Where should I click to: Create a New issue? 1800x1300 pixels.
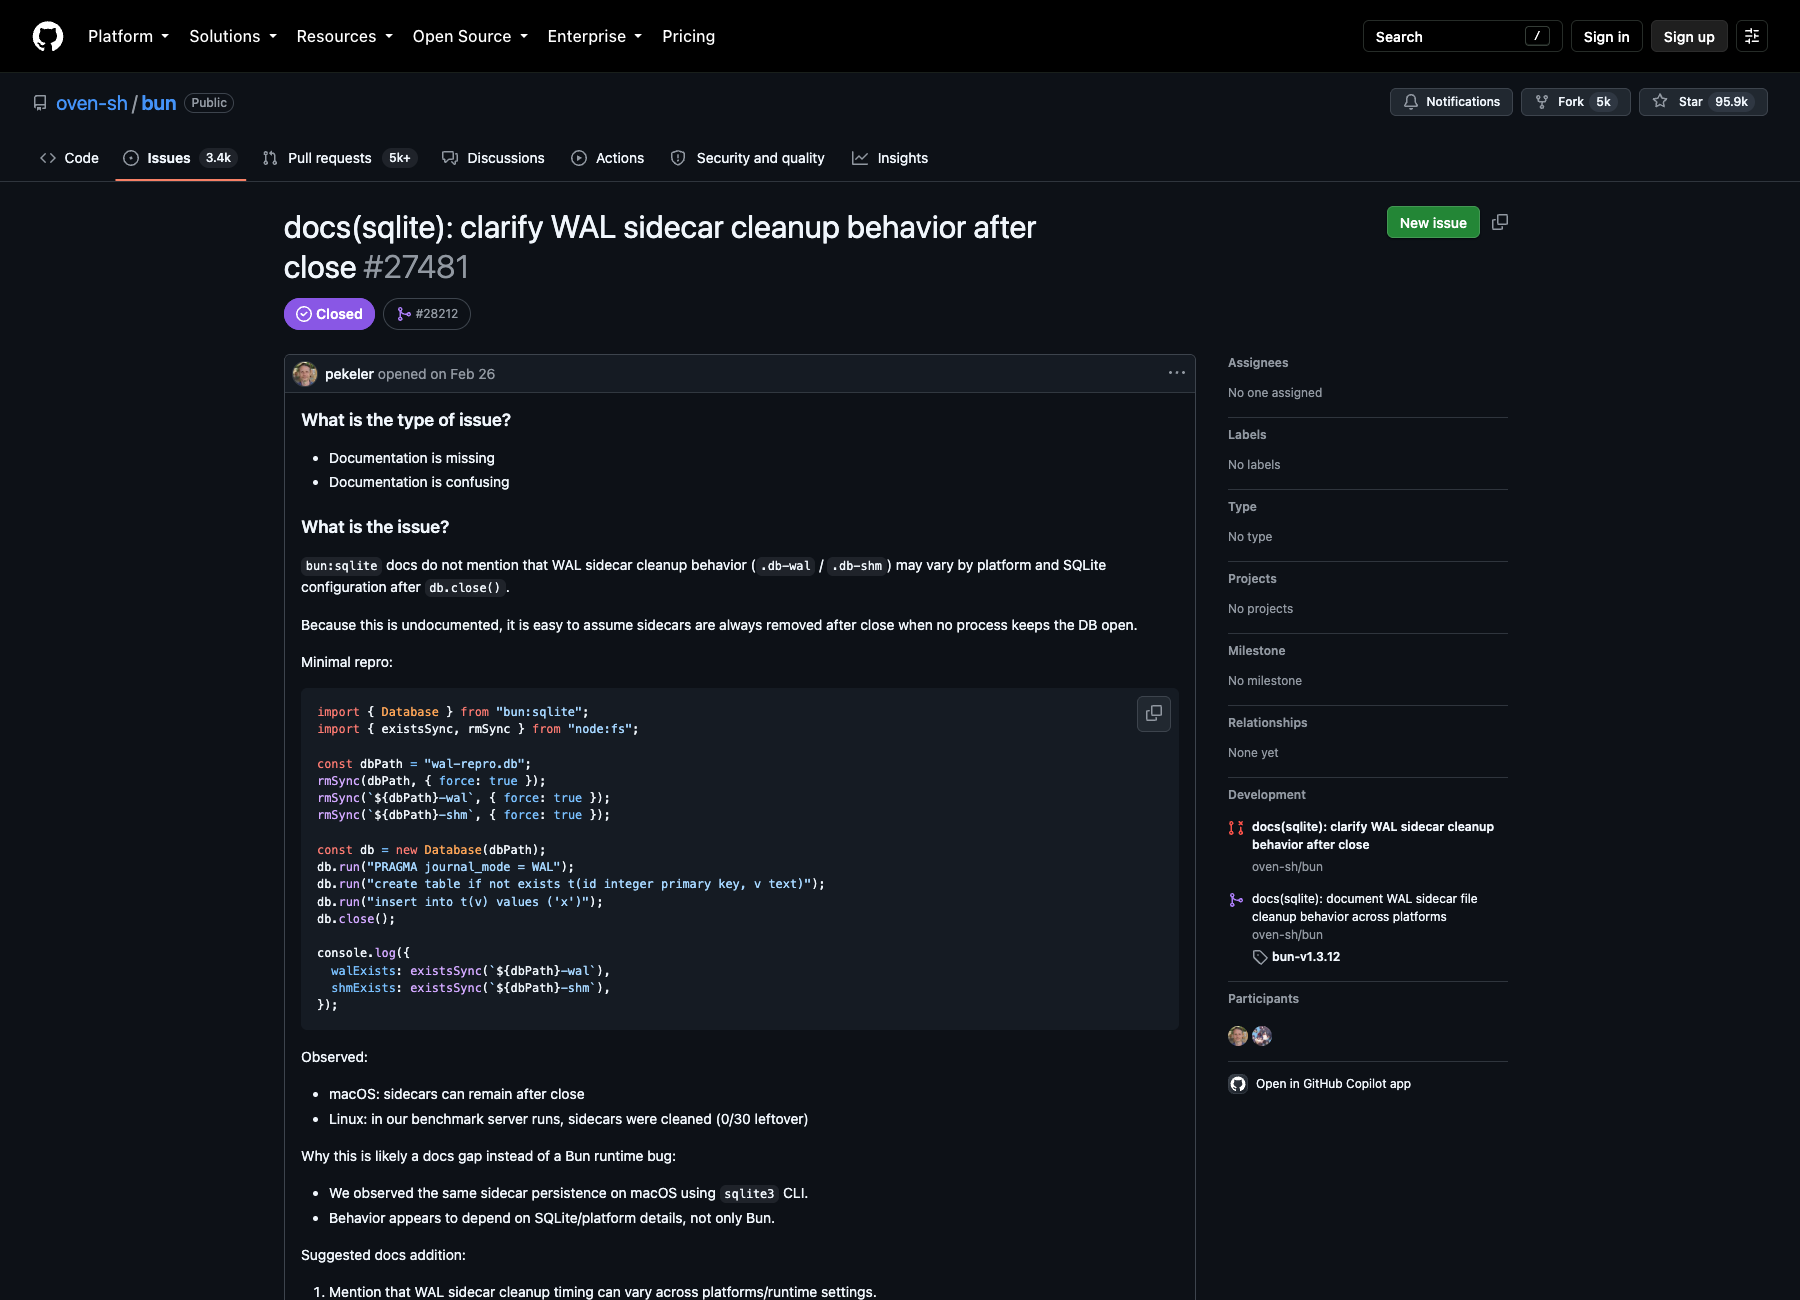point(1433,222)
